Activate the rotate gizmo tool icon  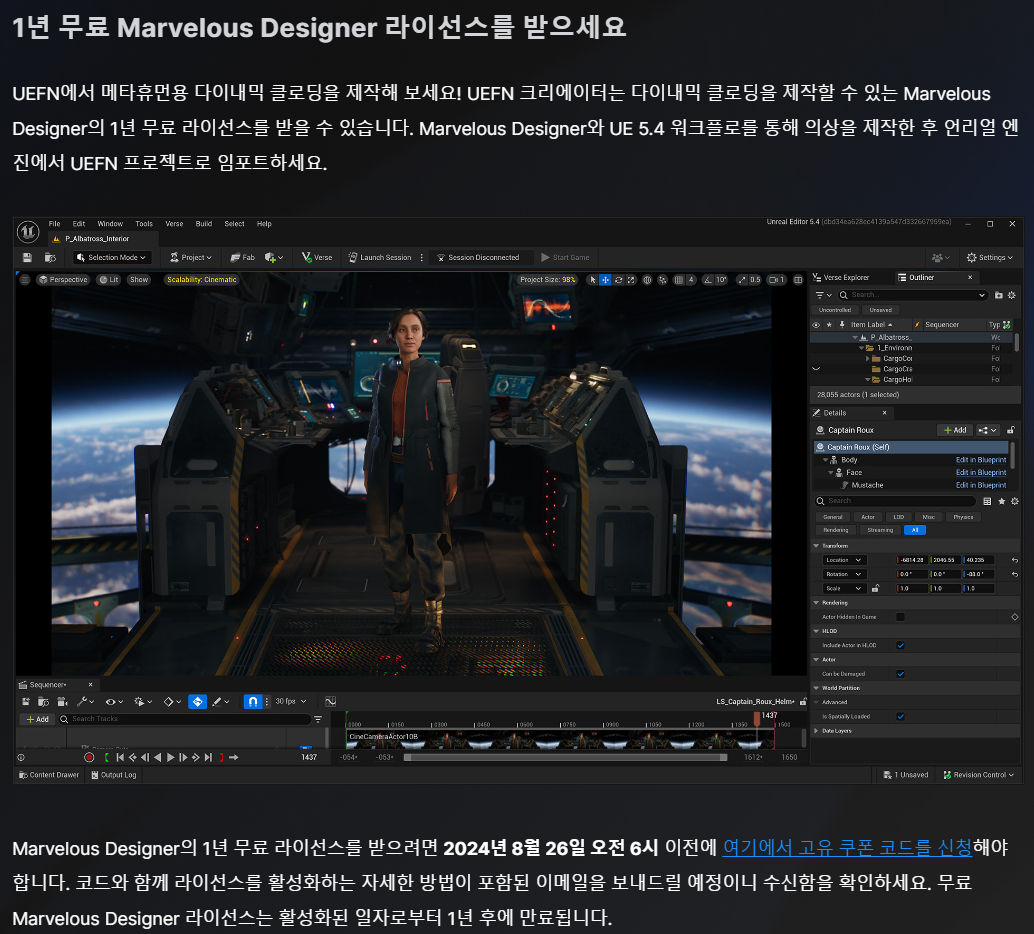(619, 280)
